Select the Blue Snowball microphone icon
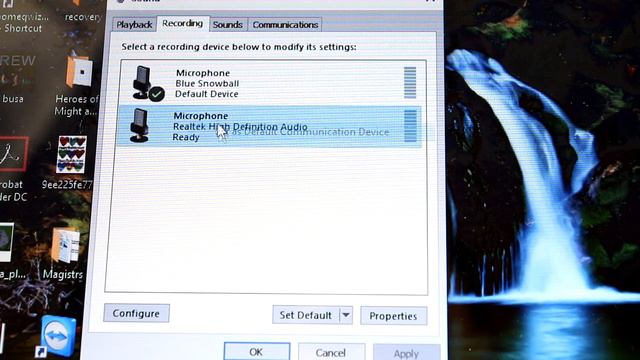Viewport: 640px width, 360px height. pos(147,83)
